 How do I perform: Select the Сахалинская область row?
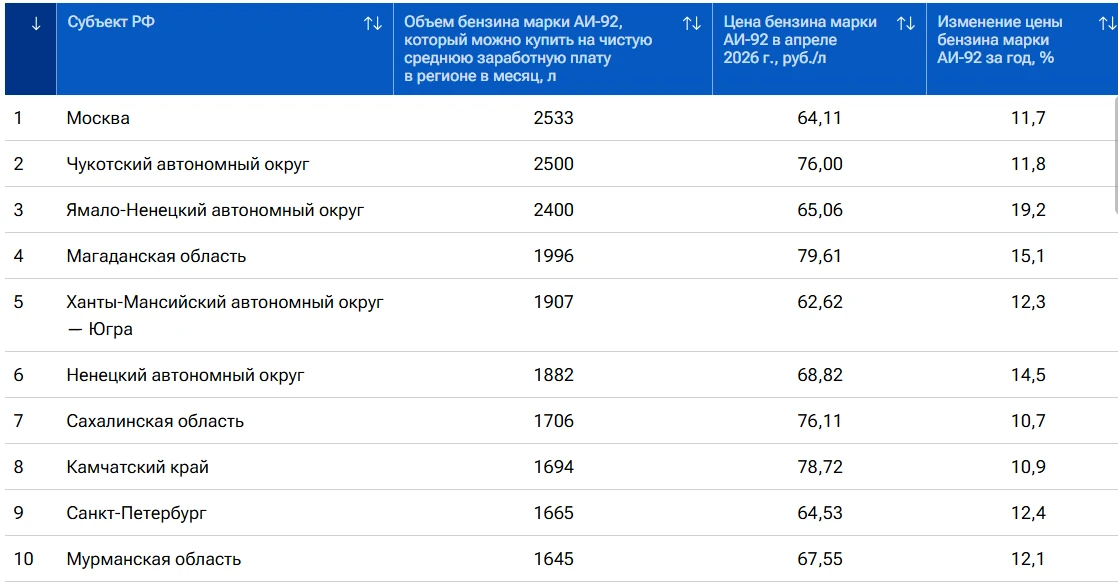pos(561,421)
